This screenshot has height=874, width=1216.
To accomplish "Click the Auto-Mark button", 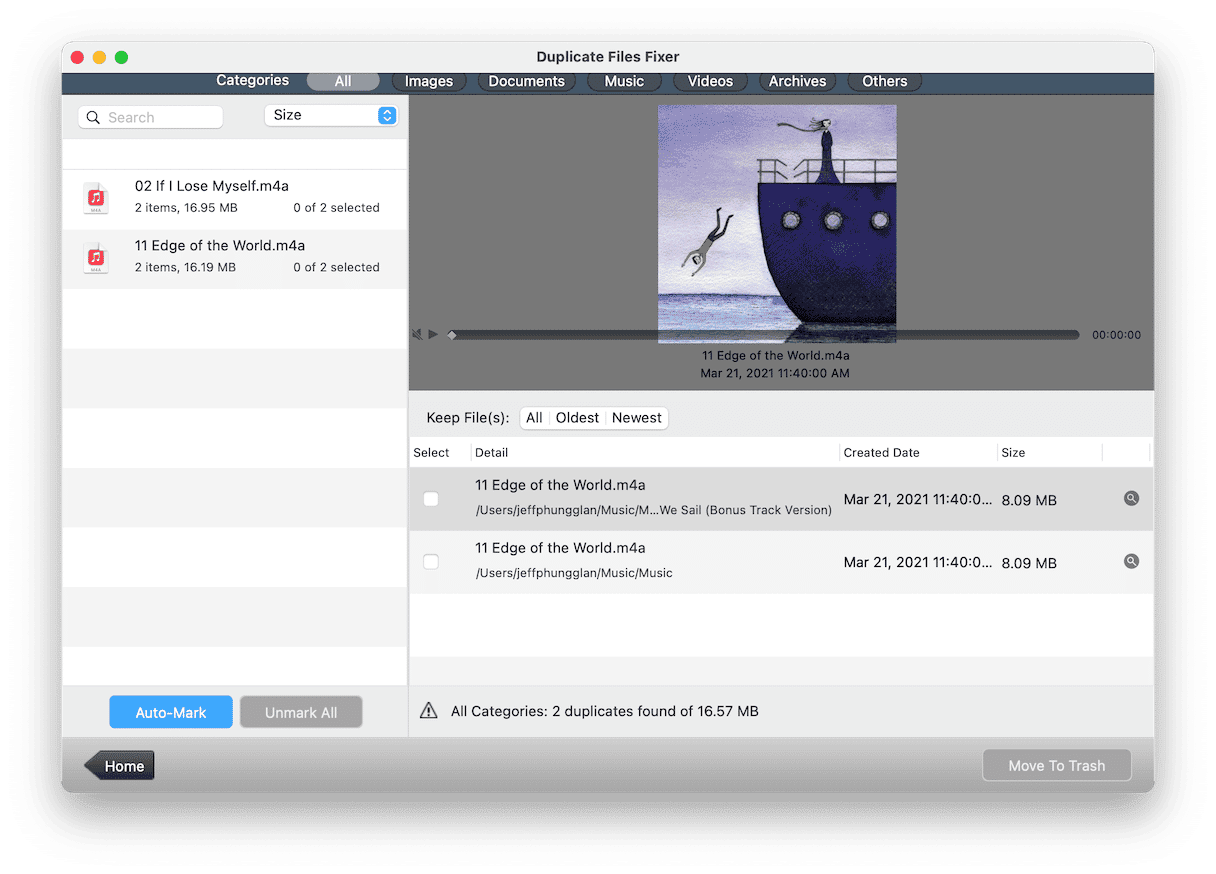I will coord(171,712).
